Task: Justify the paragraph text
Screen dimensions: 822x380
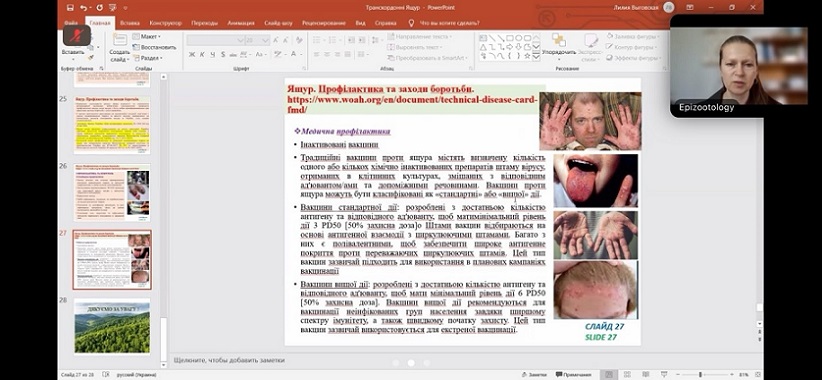Action: click(x=348, y=55)
